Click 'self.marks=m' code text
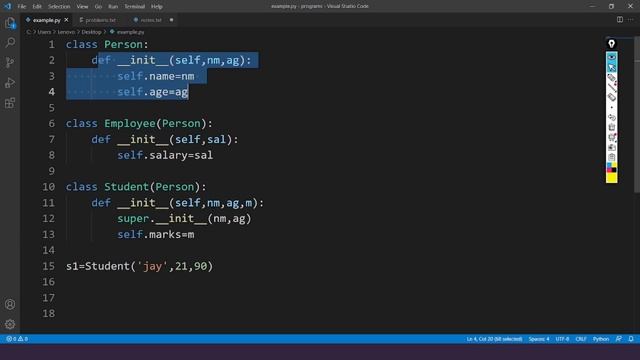The height and width of the screenshot is (360, 640). 156,234
